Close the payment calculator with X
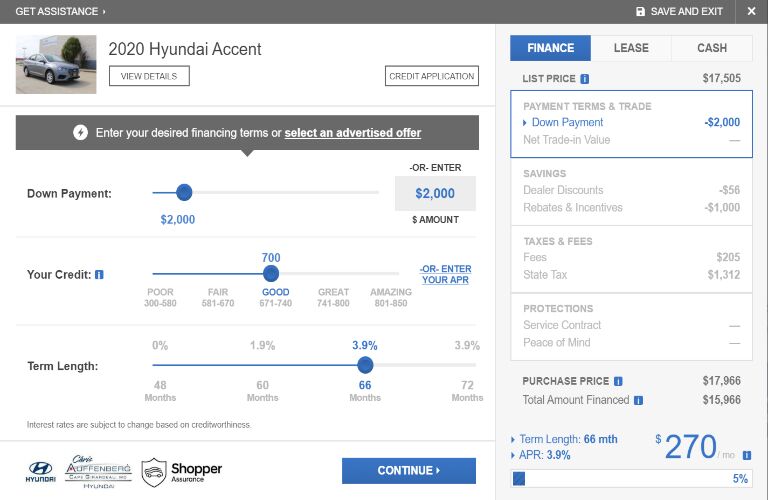The width and height of the screenshot is (768, 500). tap(751, 11)
